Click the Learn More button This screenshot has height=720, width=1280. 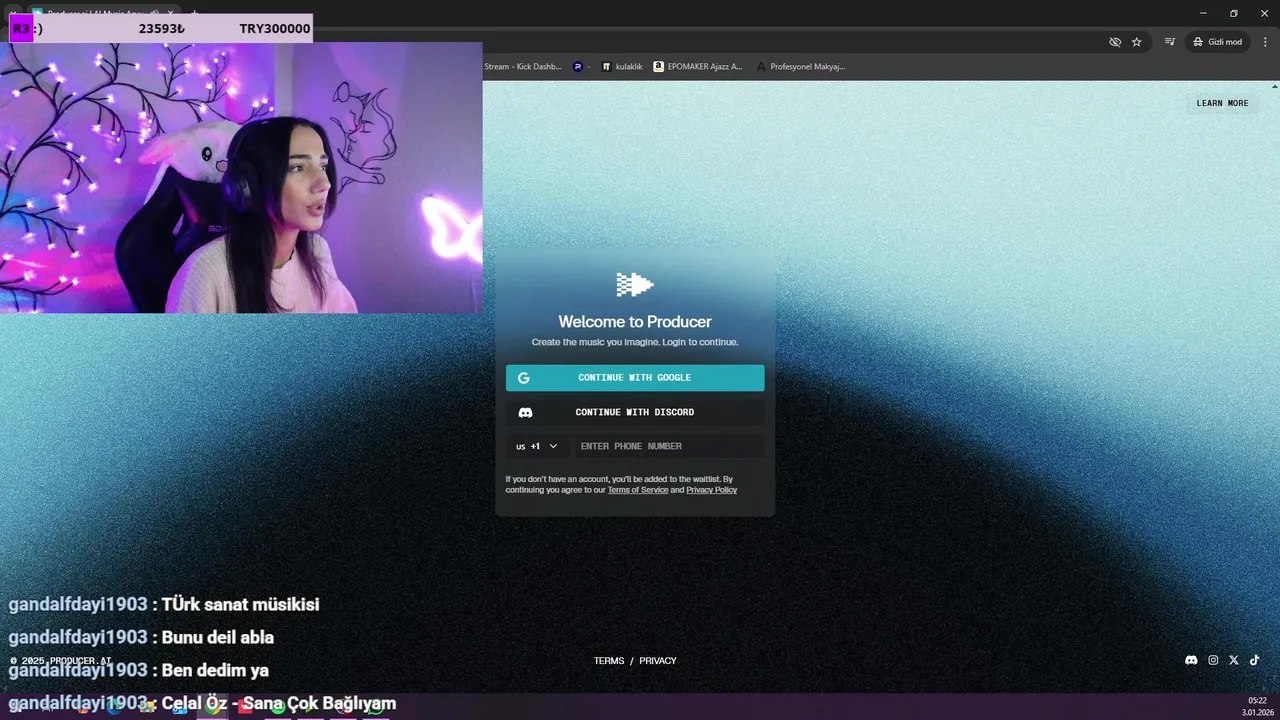[x=1222, y=103]
